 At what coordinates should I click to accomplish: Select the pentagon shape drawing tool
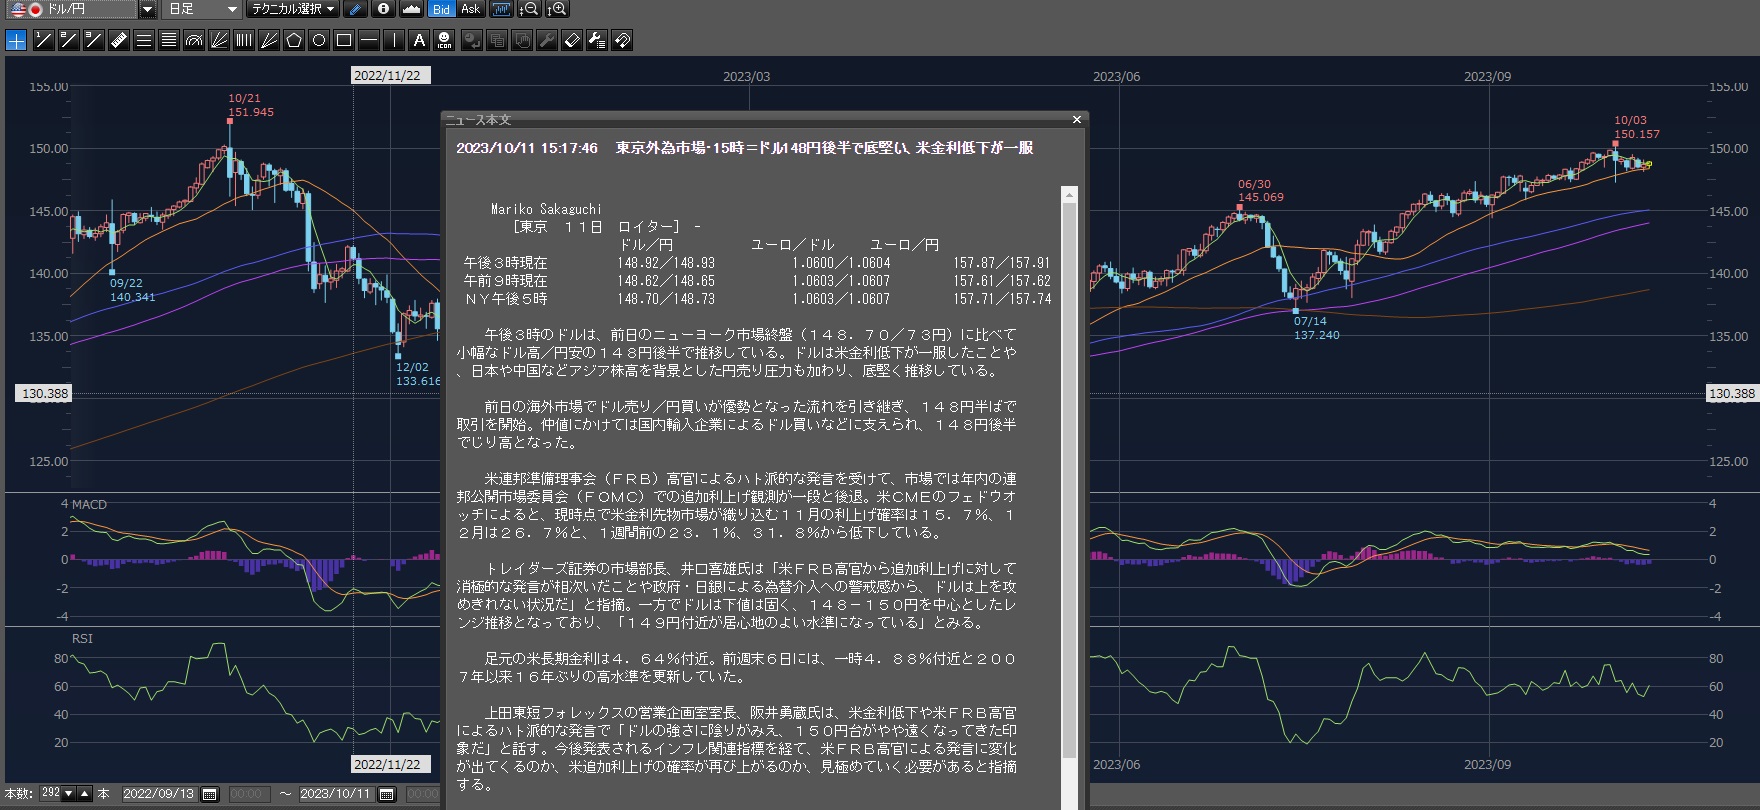(294, 40)
